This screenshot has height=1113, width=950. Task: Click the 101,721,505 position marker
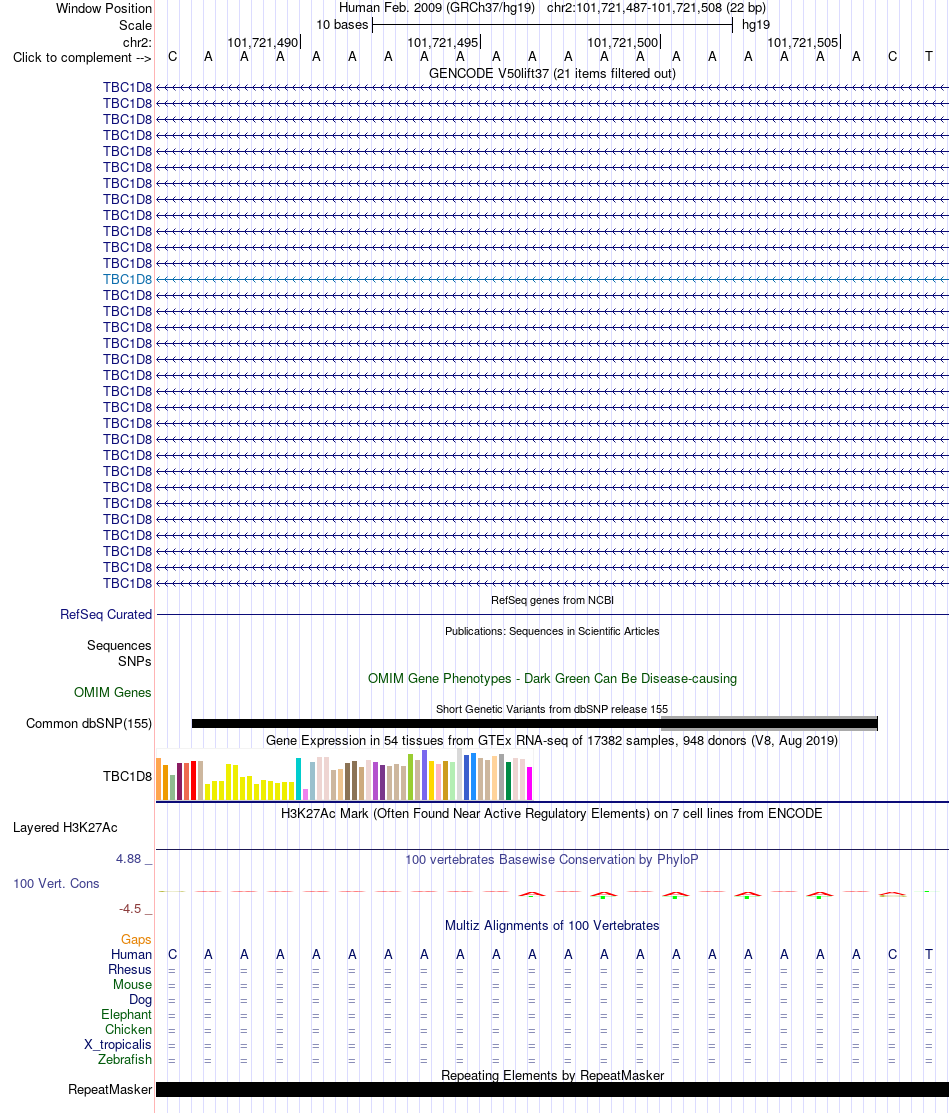[x=803, y=43]
